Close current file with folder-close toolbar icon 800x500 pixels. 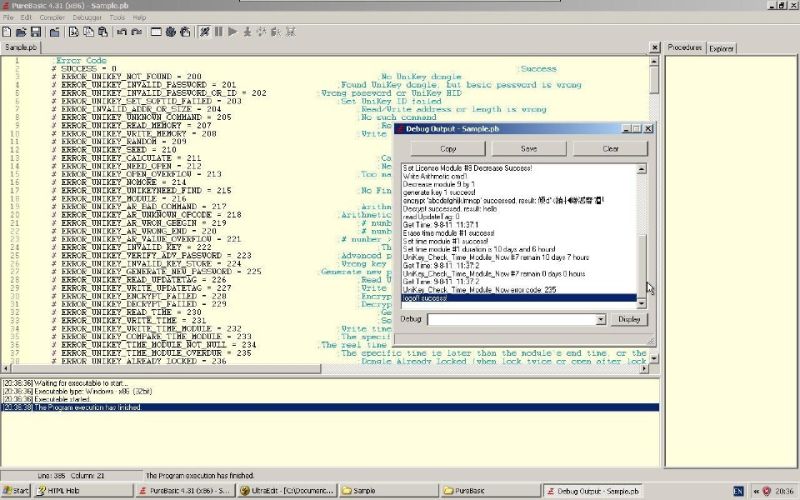coord(54,32)
